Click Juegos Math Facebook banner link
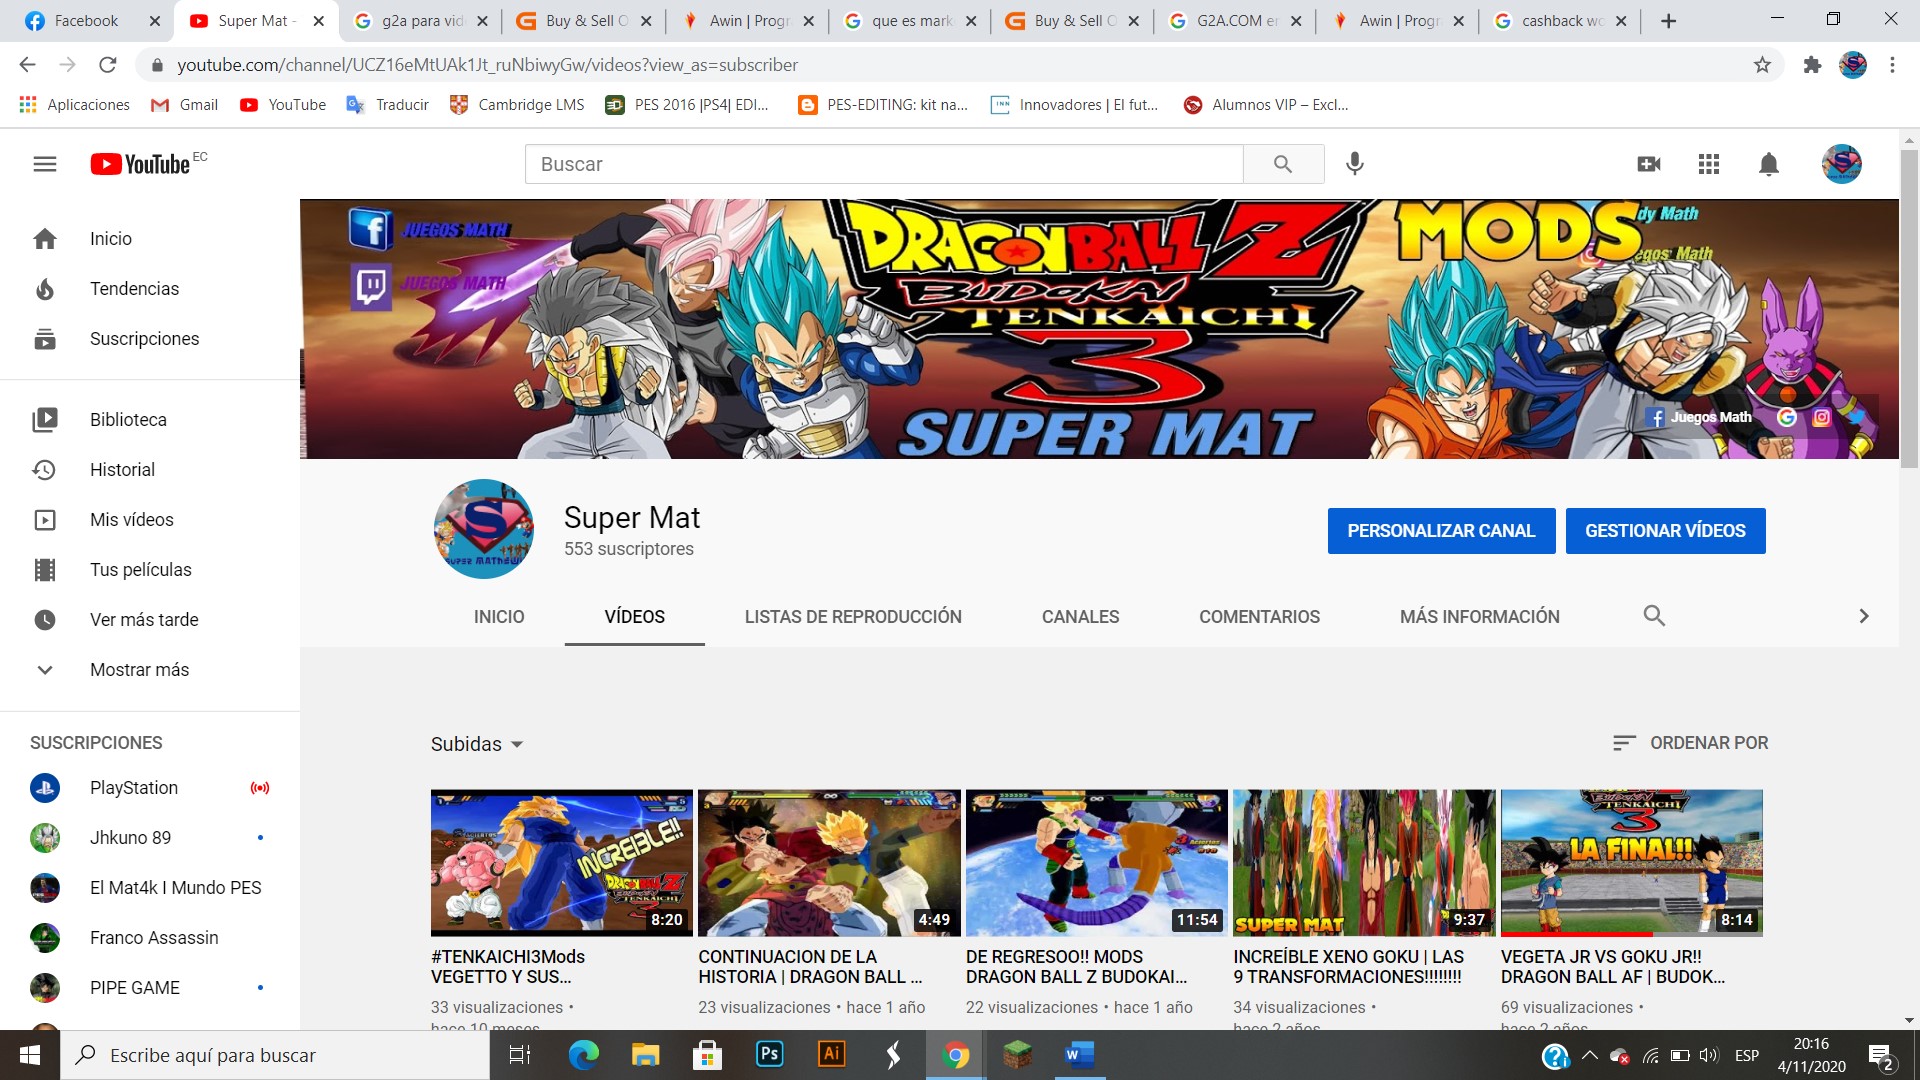The height and width of the screenshot is (1080, 1920). tap(1700, 417)
